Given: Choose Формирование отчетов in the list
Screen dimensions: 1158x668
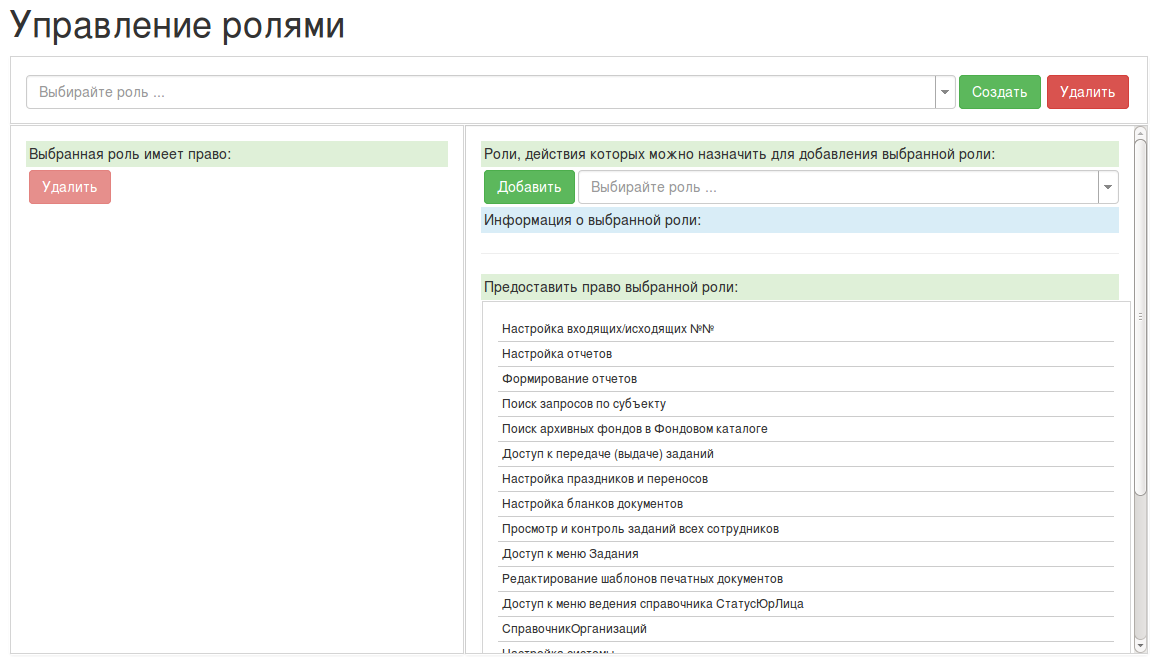Looking at the screenshot, I should pyautogui.click(x=569, y=379).
